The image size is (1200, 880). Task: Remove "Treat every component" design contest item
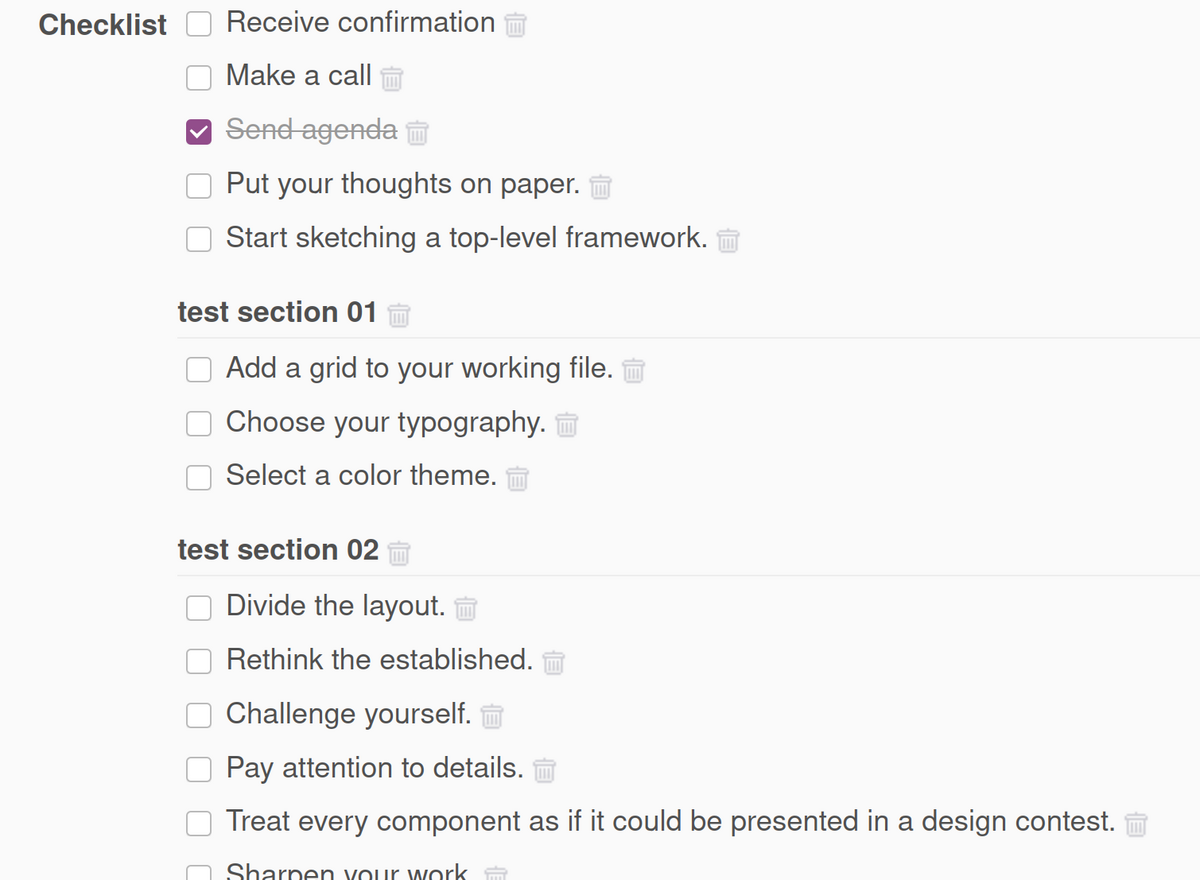point(1135,823)
